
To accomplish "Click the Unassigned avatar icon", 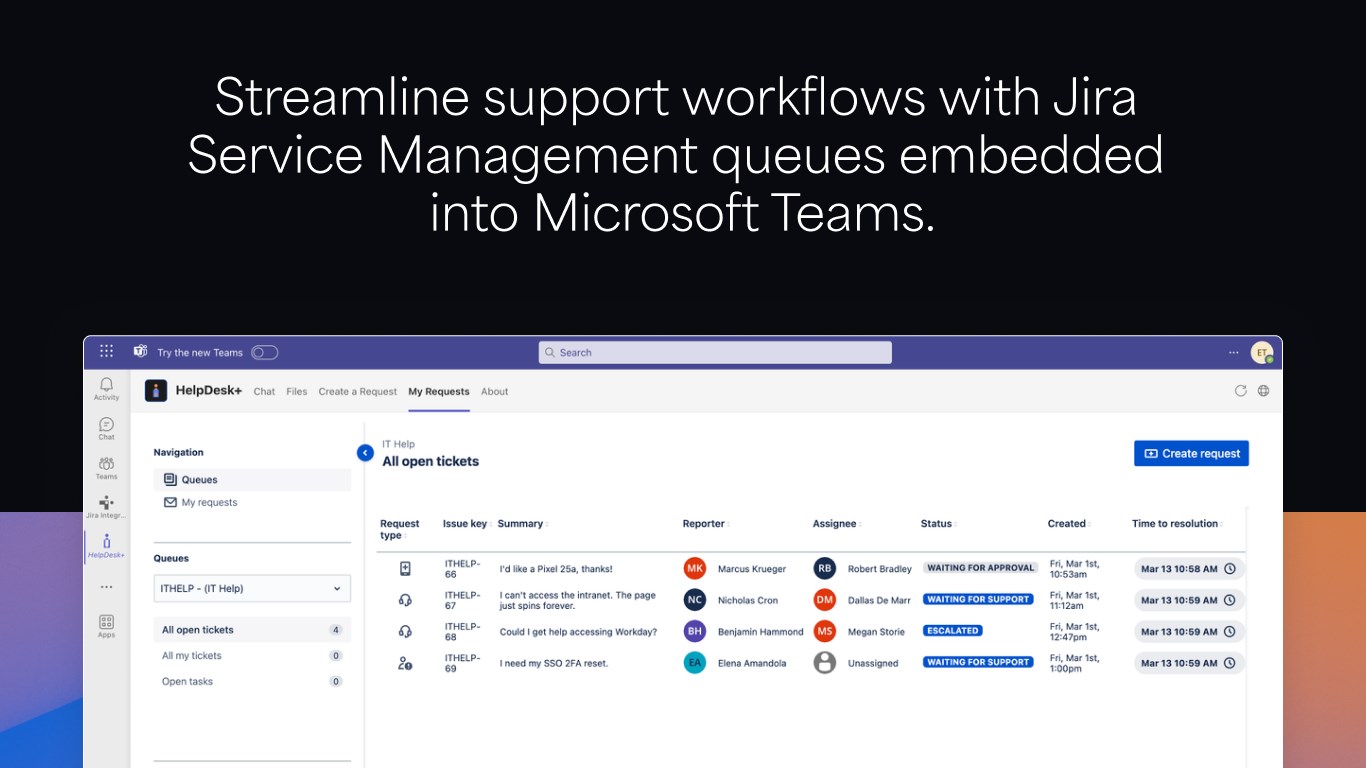I will (x=825, y=662).
